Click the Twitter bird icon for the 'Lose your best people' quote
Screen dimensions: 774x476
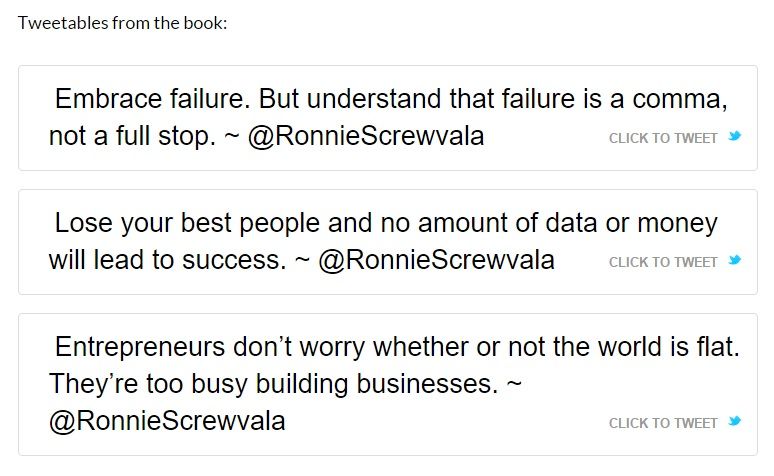[x=735, y=260]
